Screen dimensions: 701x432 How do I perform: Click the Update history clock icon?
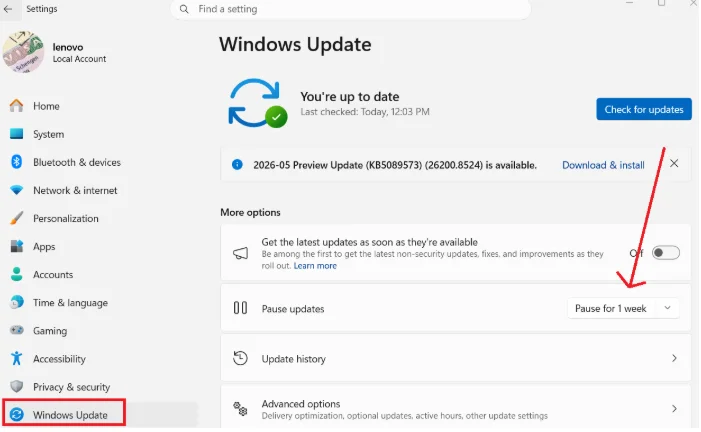coord(241,358)
